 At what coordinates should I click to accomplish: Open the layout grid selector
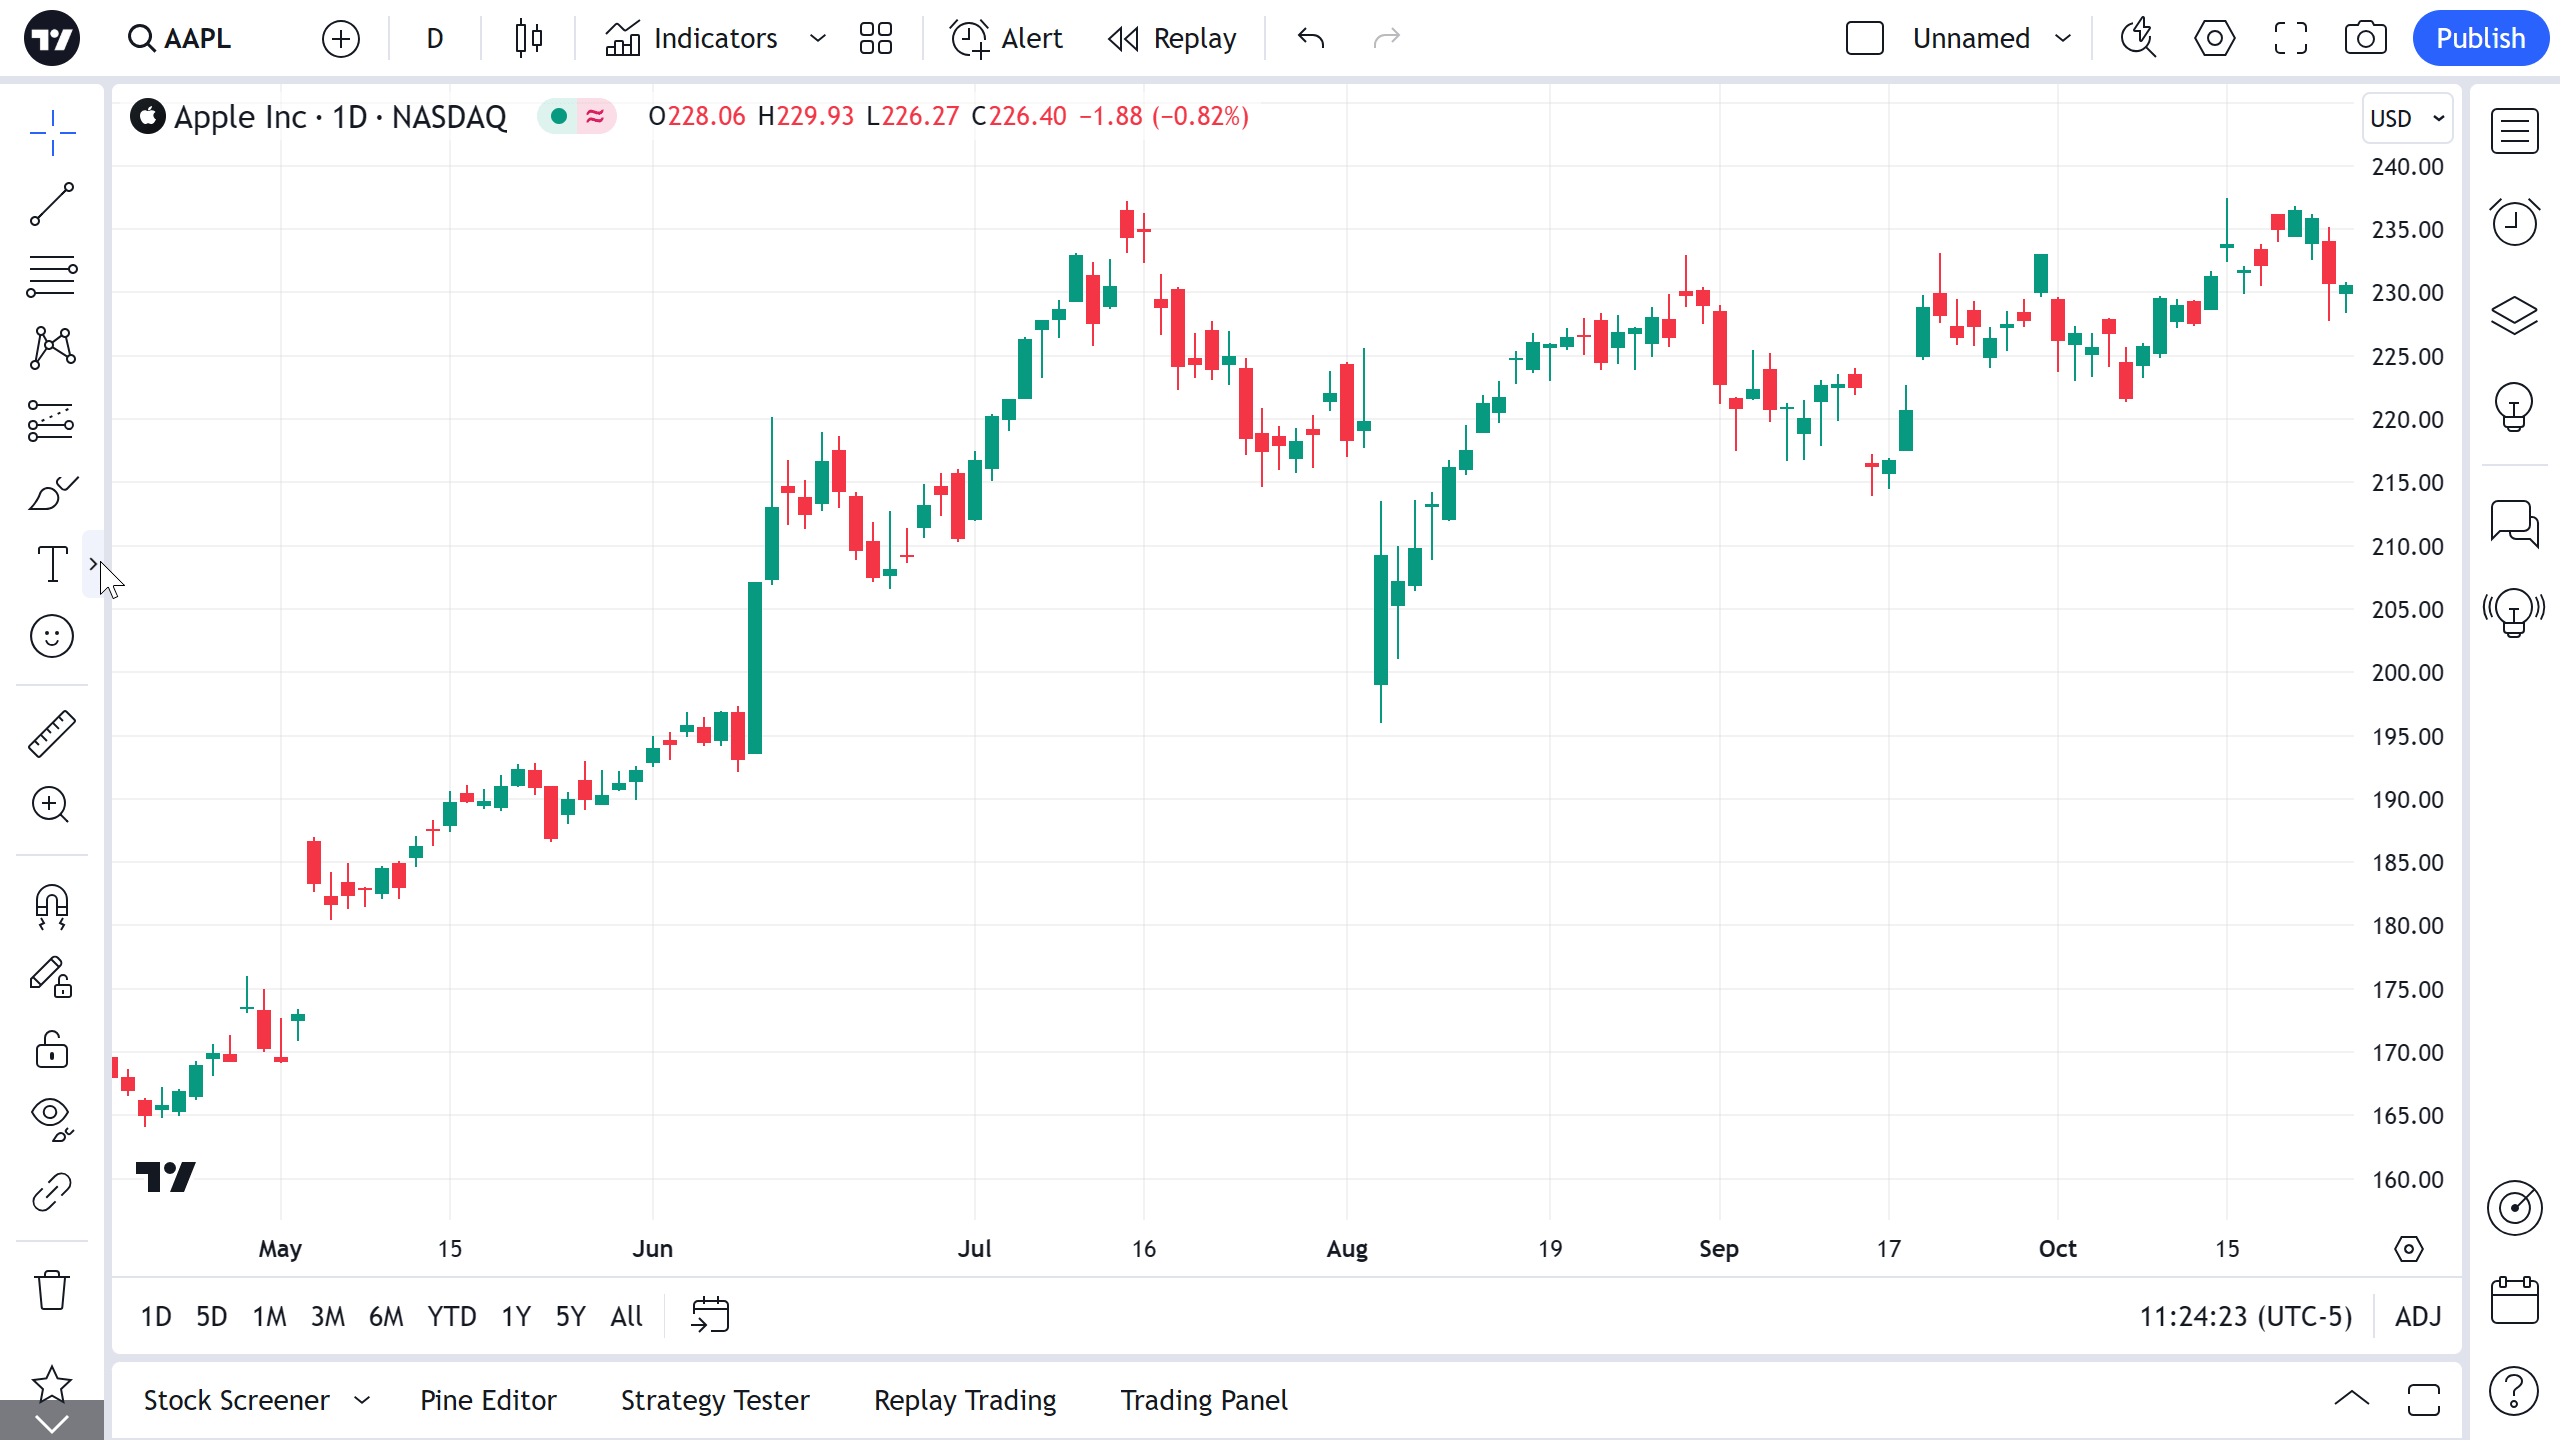coord(875,39)
